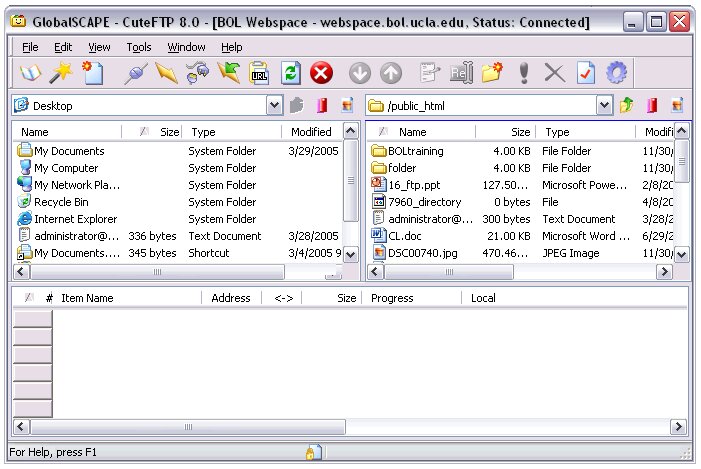This screenshot has width=701, height=469.
Task: Go up a folder in remote pane
Action: (x=626, y=106)
